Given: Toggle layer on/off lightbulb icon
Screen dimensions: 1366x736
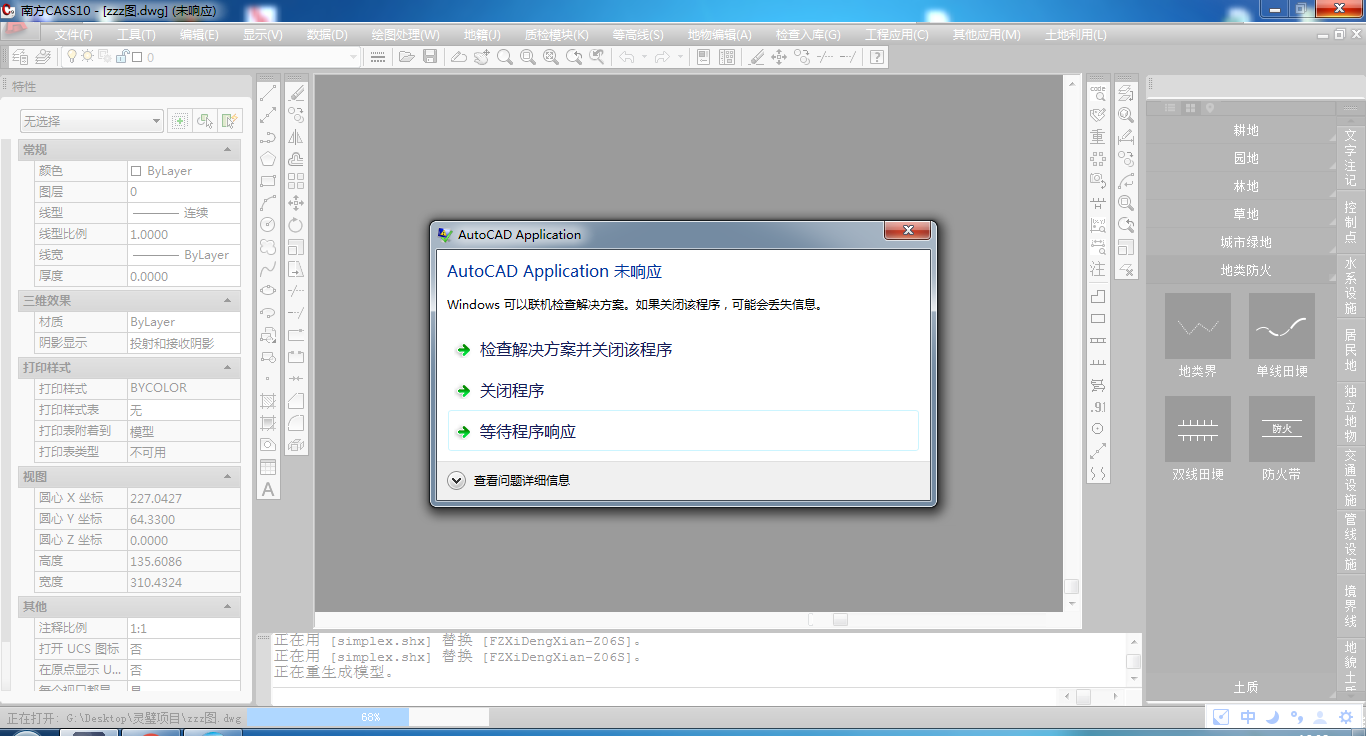Looking at the screenshot, I should click(x=72, y=57).
